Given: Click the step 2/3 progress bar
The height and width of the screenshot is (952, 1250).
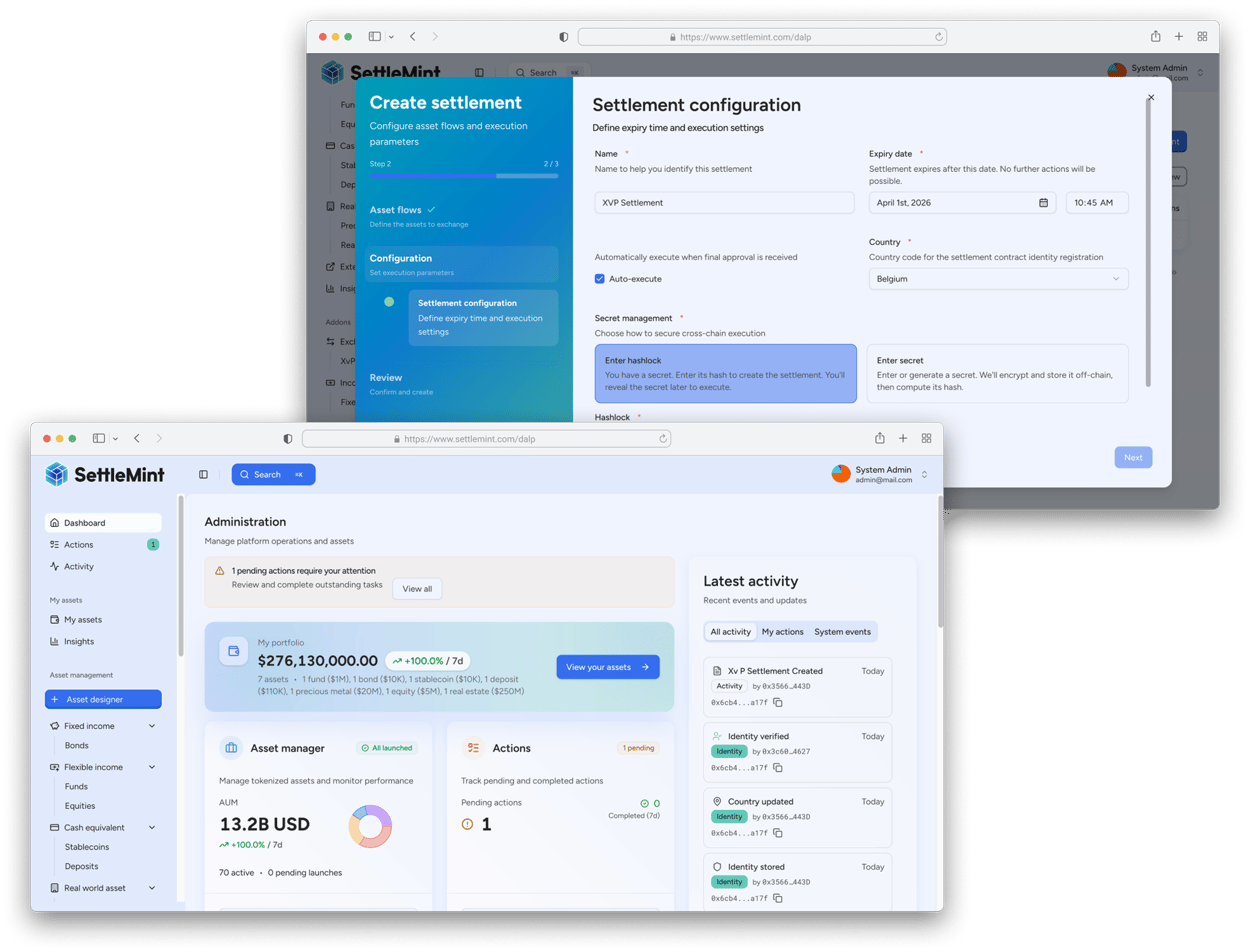Looking at the screenshot, I should click(x=464, y=176).
